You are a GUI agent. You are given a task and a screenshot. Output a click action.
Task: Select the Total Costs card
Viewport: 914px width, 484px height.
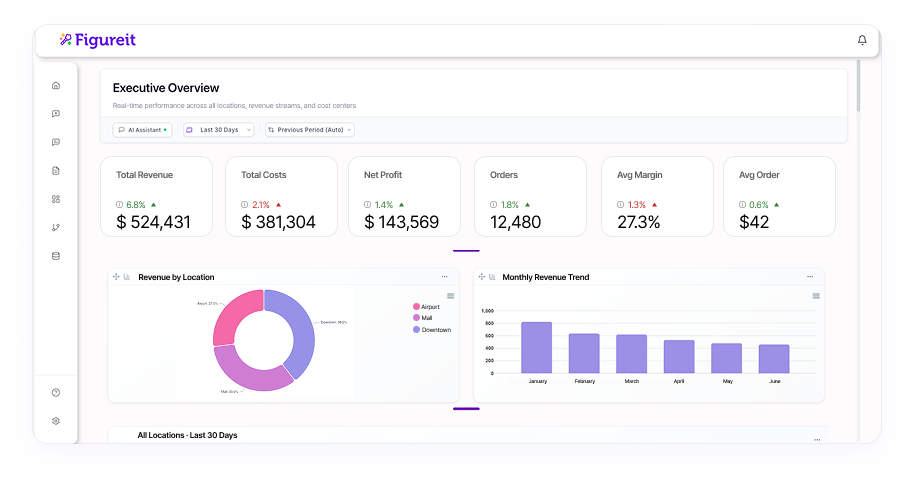pos(282,197)
